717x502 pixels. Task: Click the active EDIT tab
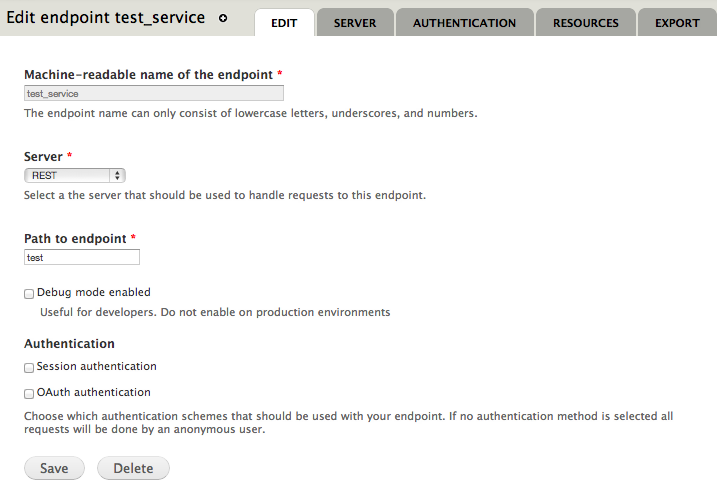click(x=284, y=22)
